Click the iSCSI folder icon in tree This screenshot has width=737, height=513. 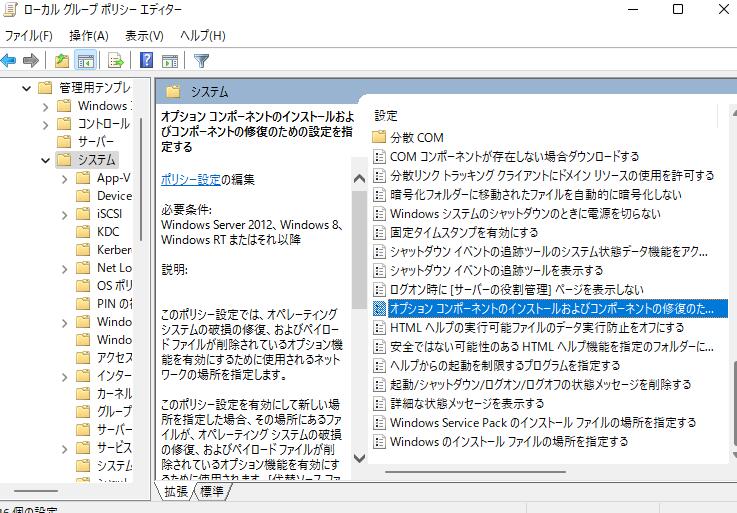pos(83,214)
